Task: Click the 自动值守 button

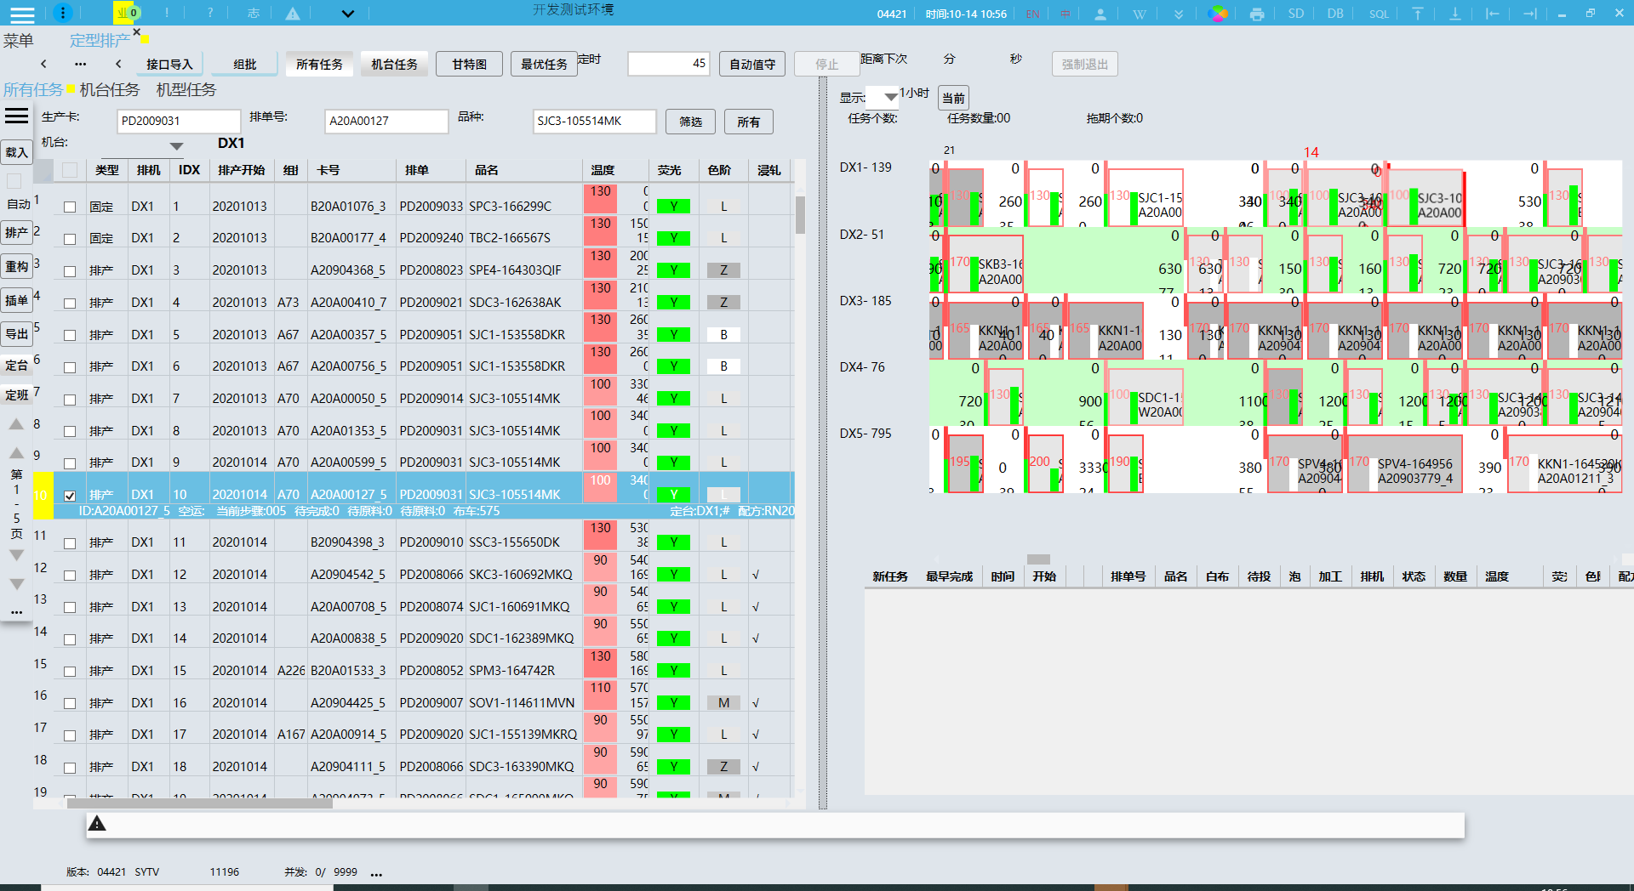Action: pyautogui.click(x=752, y=64)
